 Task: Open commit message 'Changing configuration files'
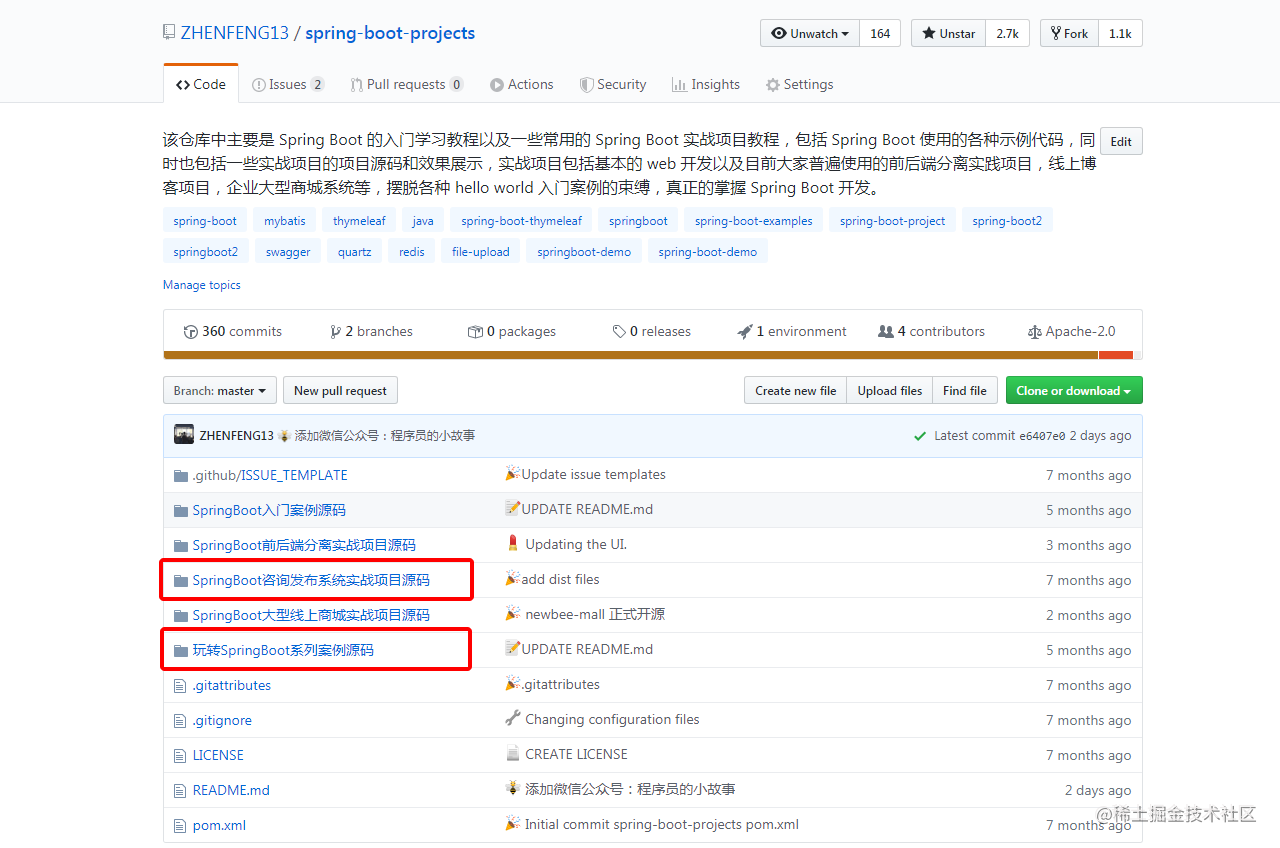612,719
